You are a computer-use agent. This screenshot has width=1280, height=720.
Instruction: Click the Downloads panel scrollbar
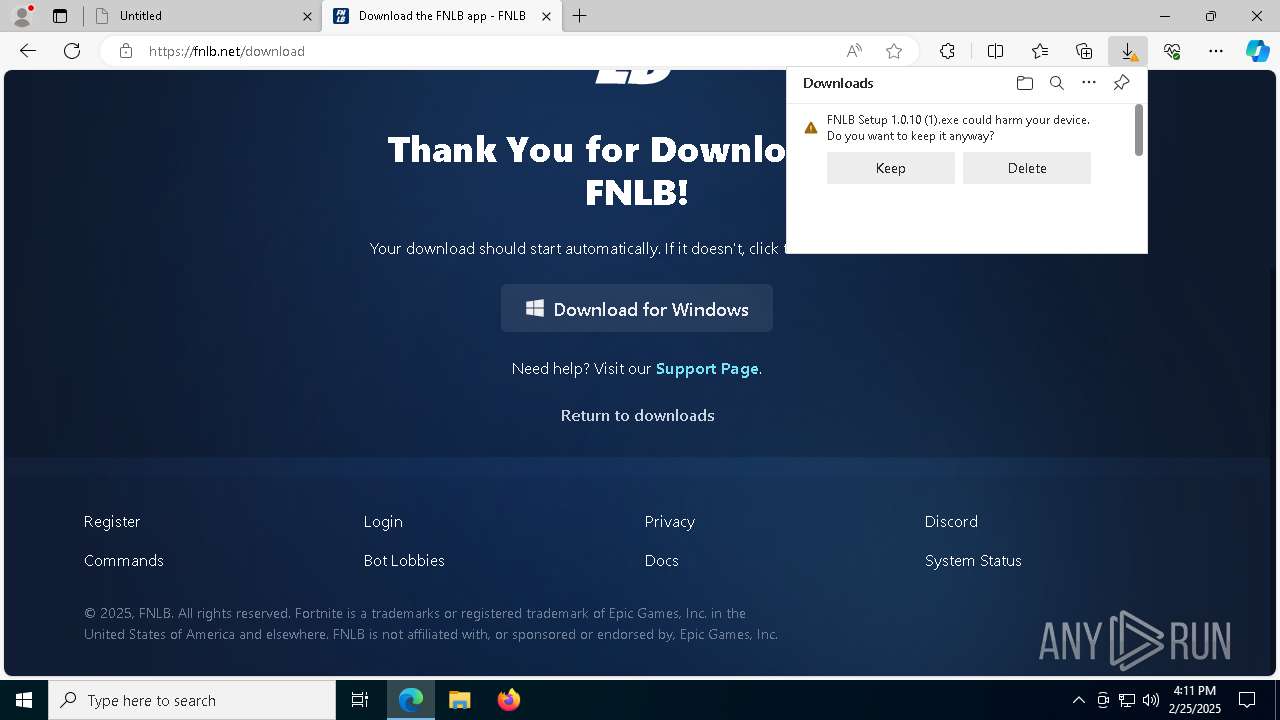pyautogui.click(x=1139, y=130)
